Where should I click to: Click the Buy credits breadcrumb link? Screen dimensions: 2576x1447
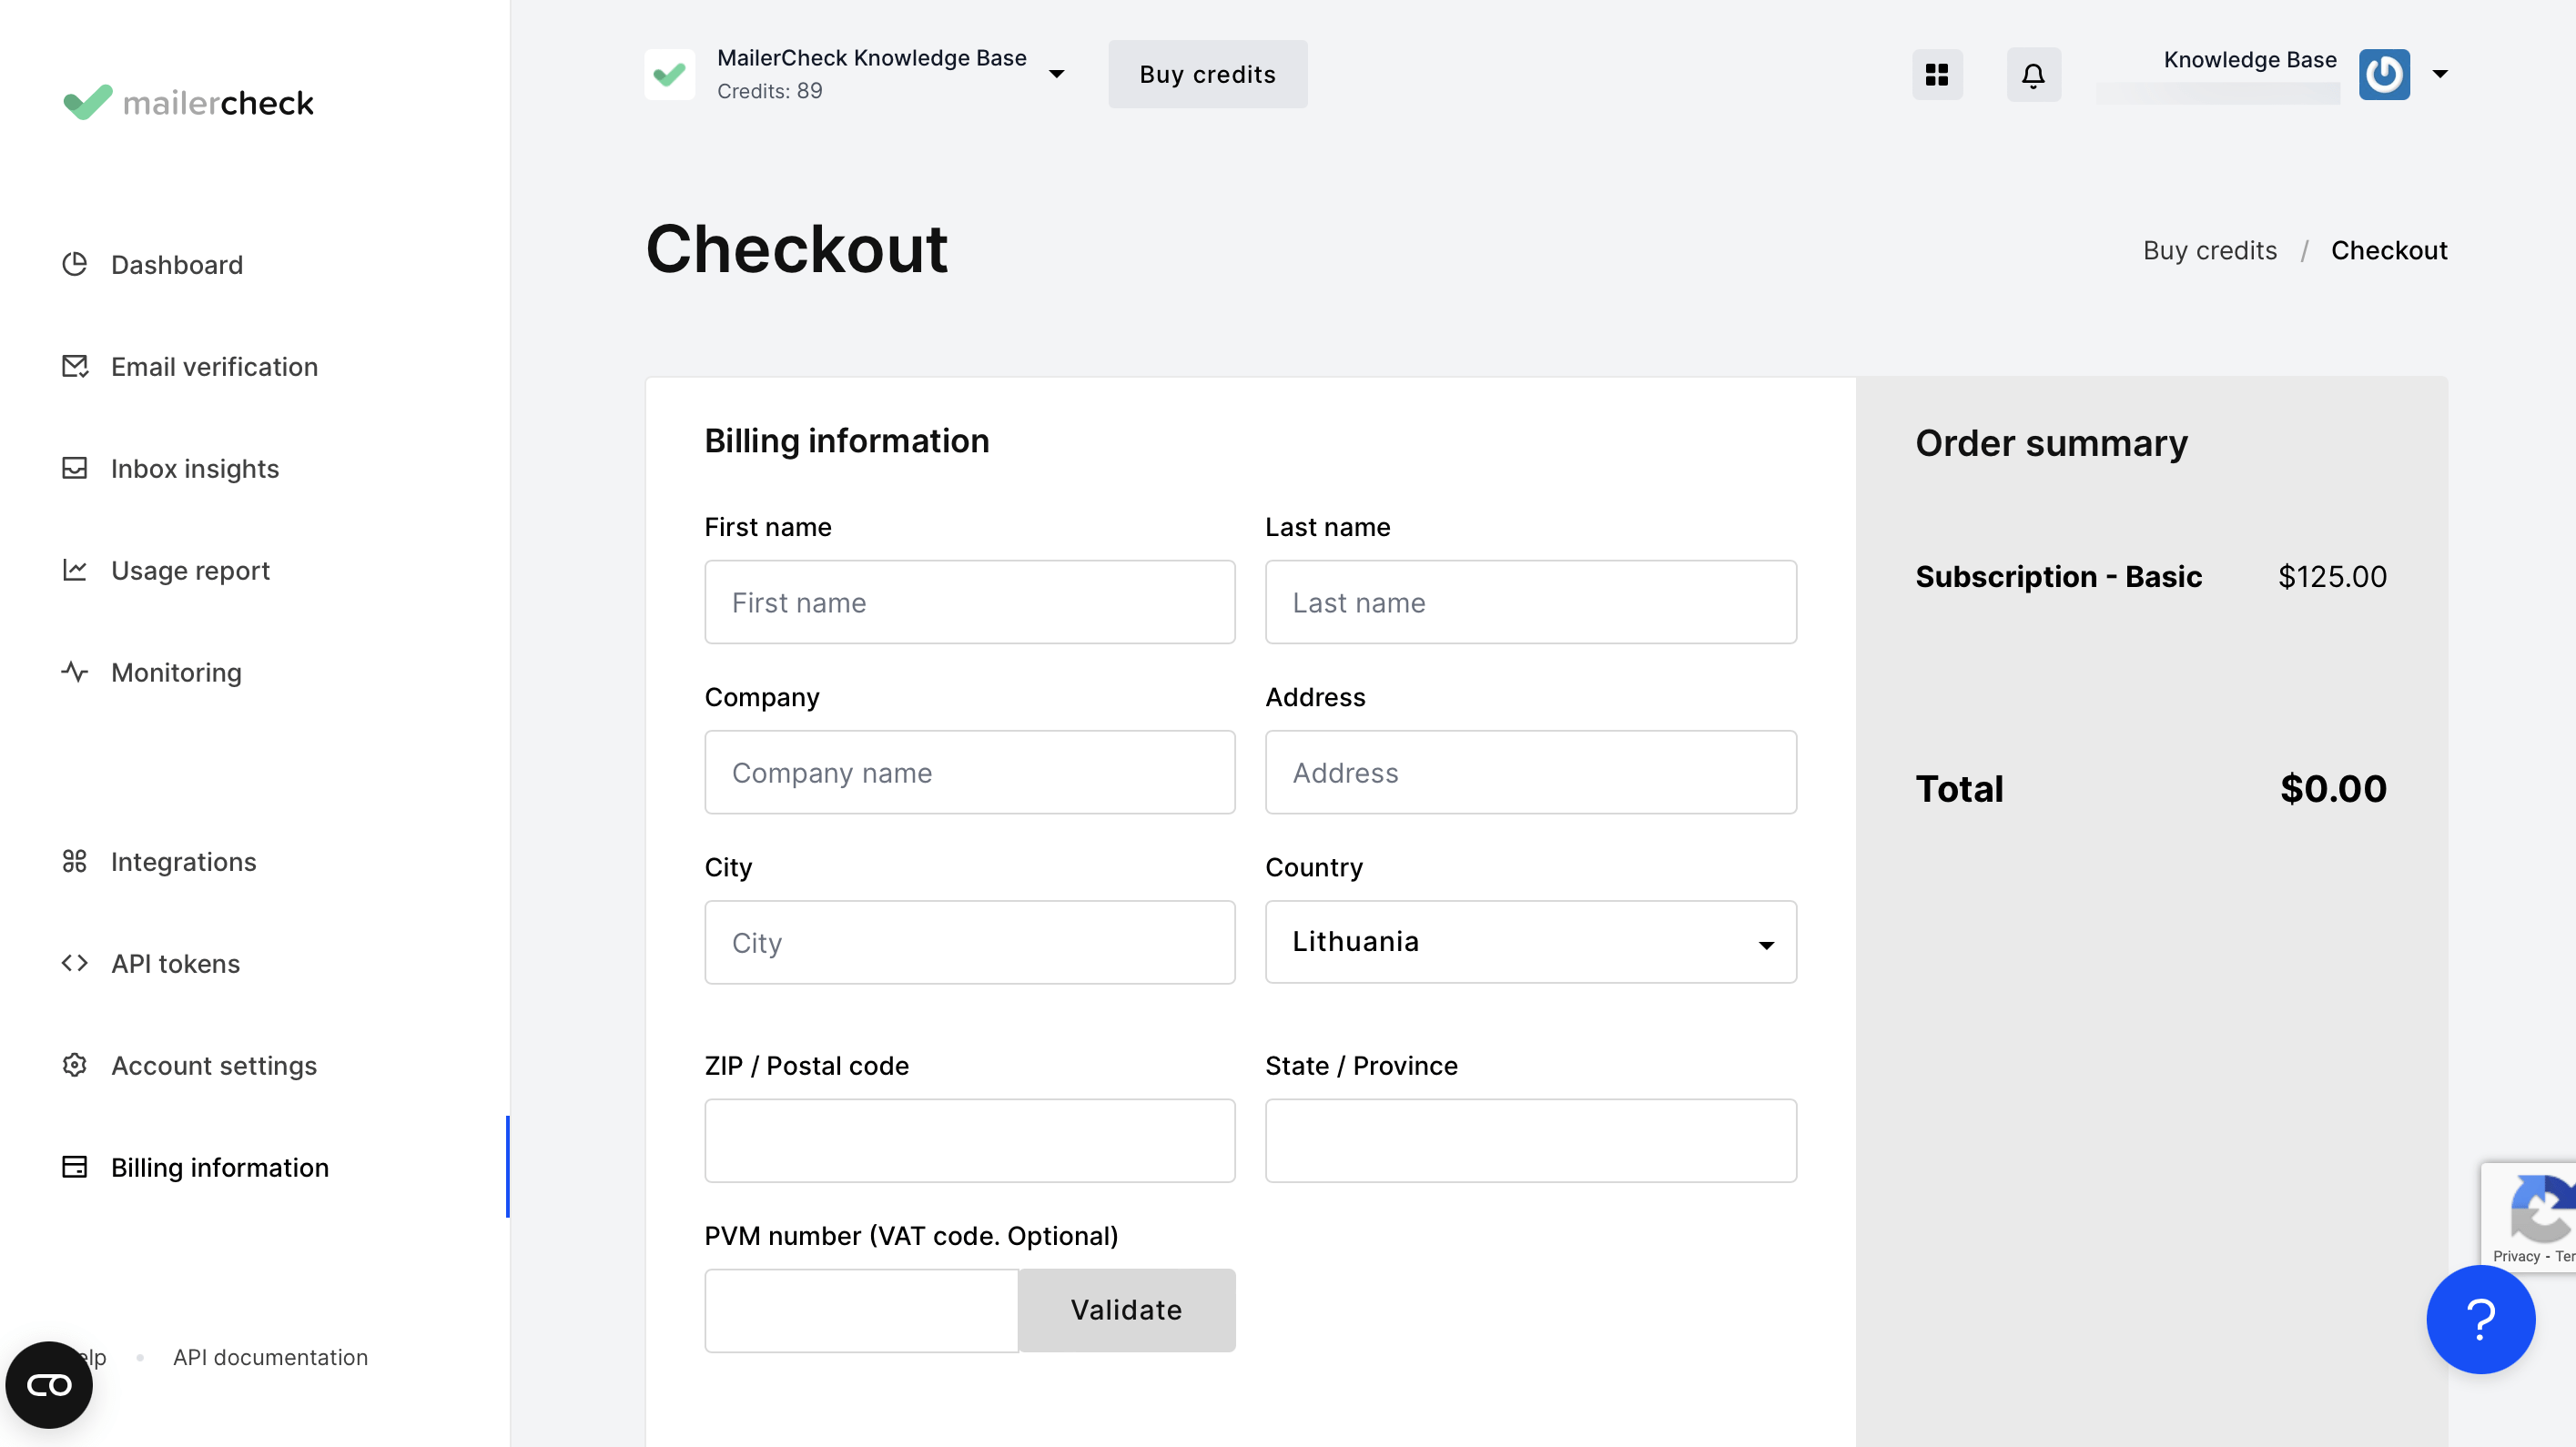[x=2210, y=249]
